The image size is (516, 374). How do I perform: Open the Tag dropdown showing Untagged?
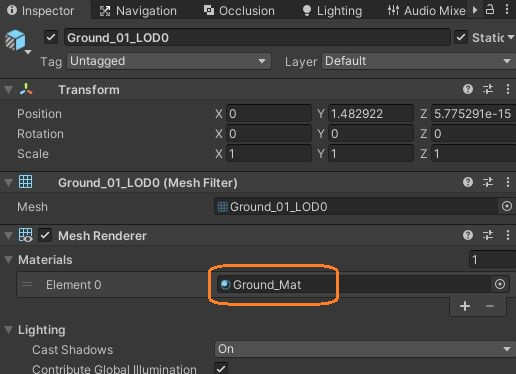169,61
